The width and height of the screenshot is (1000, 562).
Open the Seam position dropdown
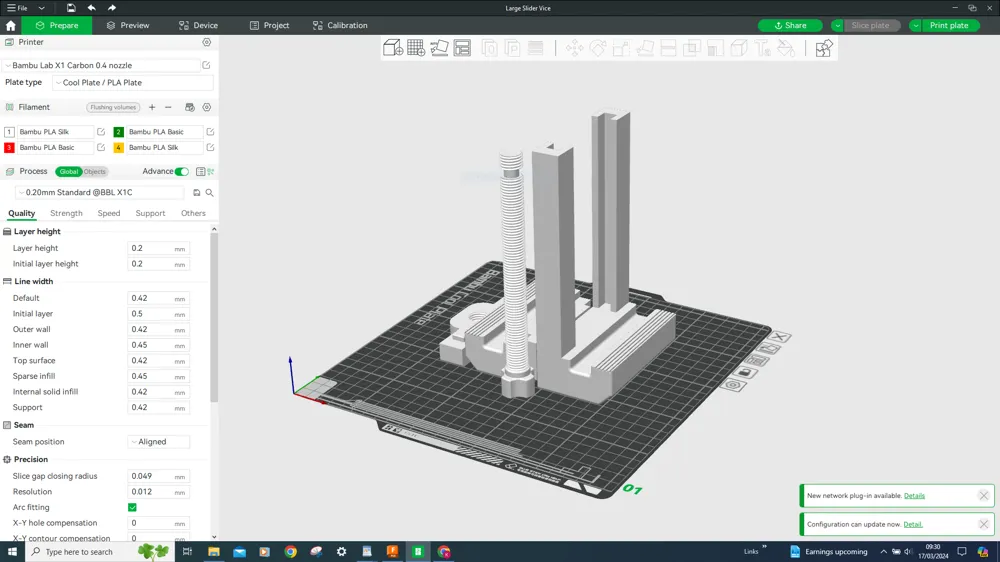[x=158, y=442]
